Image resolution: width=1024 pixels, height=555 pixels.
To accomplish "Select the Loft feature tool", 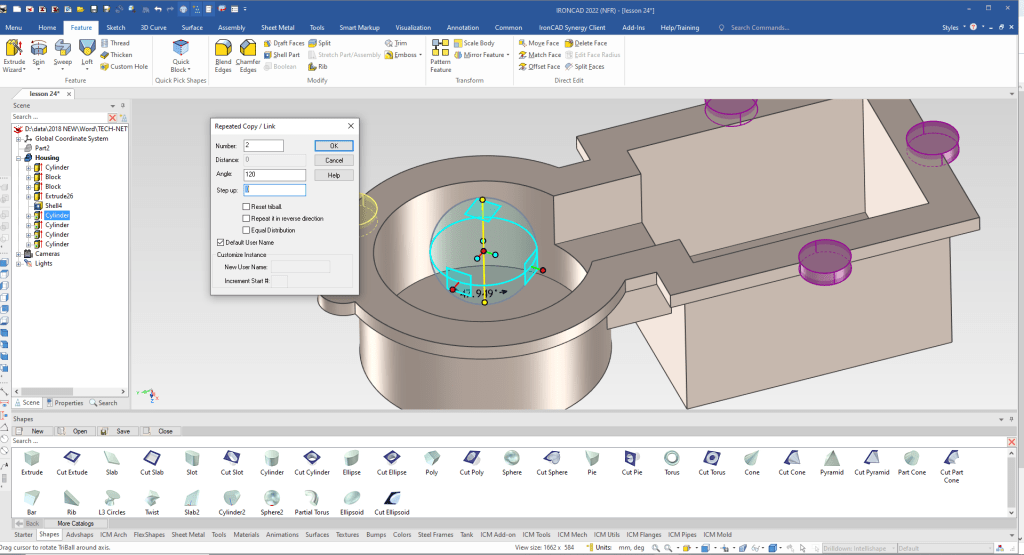I will click(87, 49).
